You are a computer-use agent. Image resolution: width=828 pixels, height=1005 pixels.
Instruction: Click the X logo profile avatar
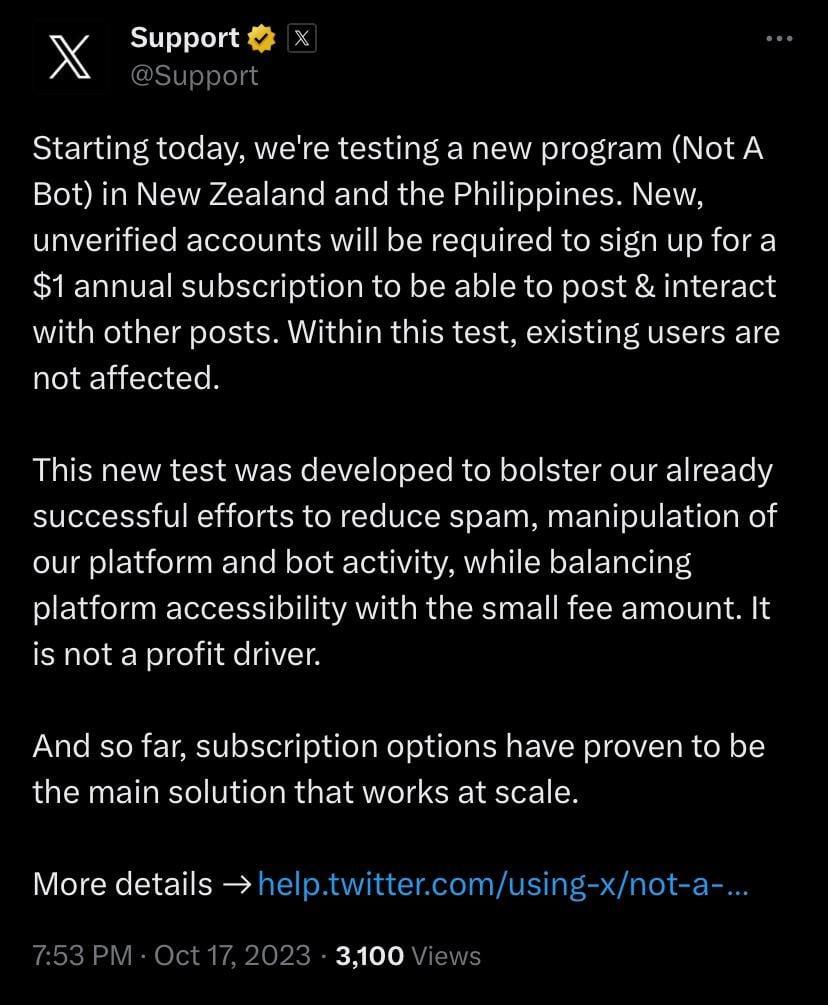click(x=71, y=56)
